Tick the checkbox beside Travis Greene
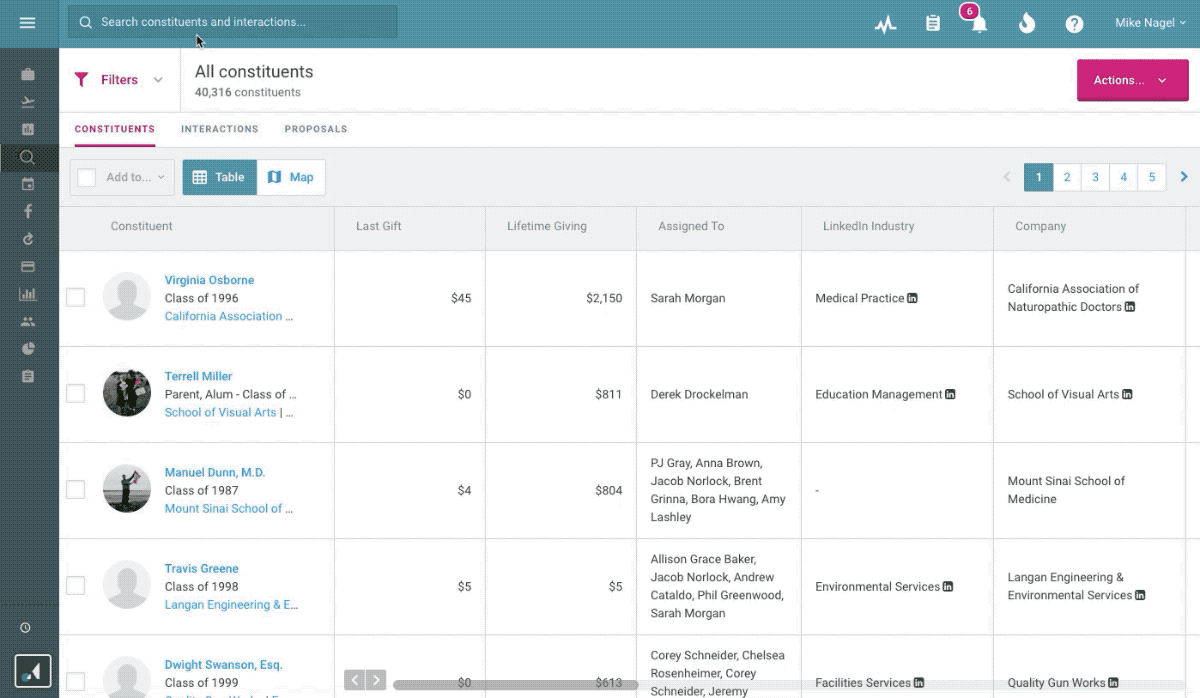 click(76, 586)
